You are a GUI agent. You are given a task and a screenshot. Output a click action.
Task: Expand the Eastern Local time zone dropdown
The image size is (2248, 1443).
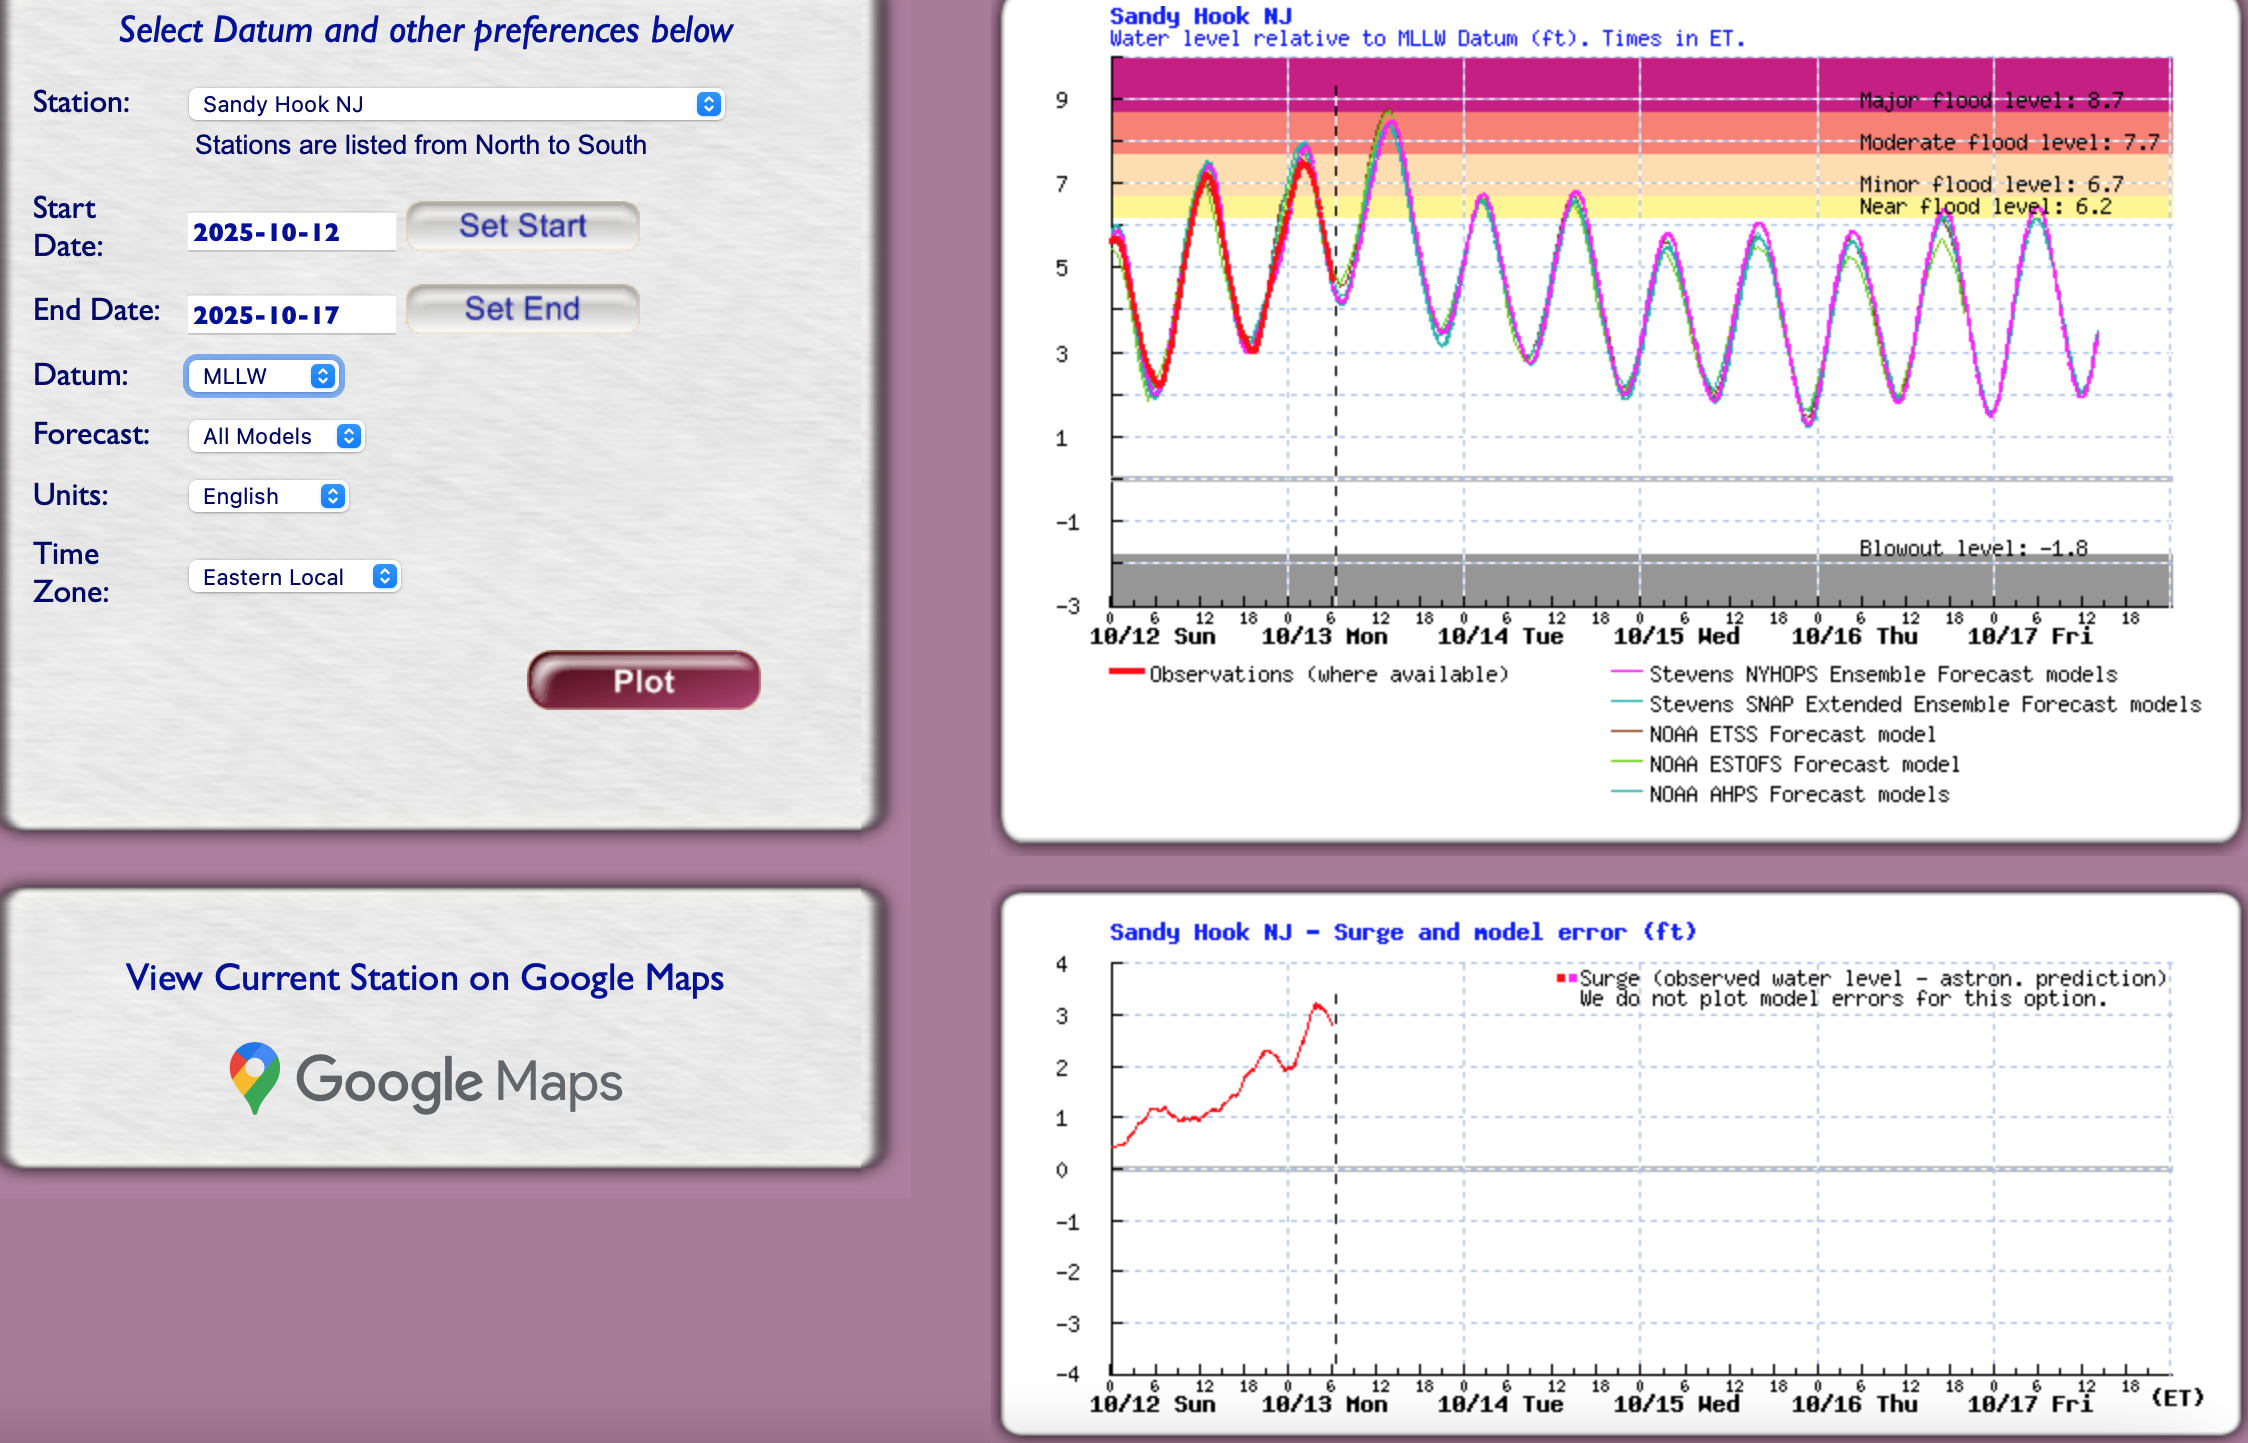point(294,577)
